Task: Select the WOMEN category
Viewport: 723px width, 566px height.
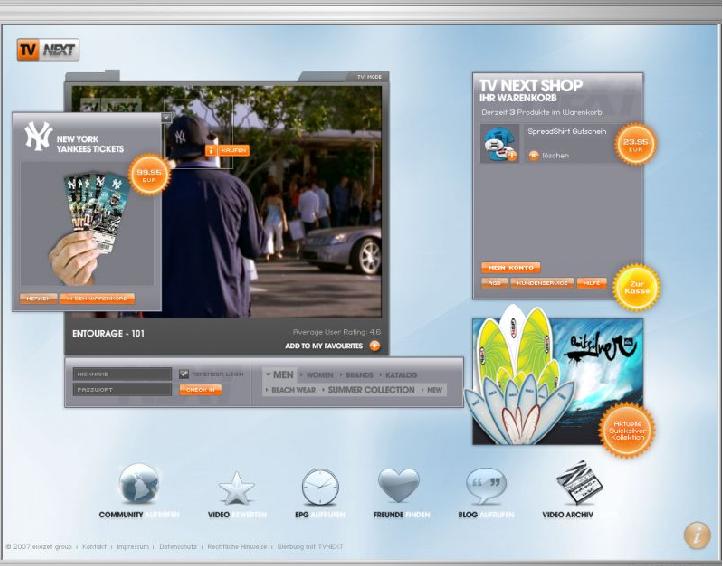Action: (x=320, y=375)
